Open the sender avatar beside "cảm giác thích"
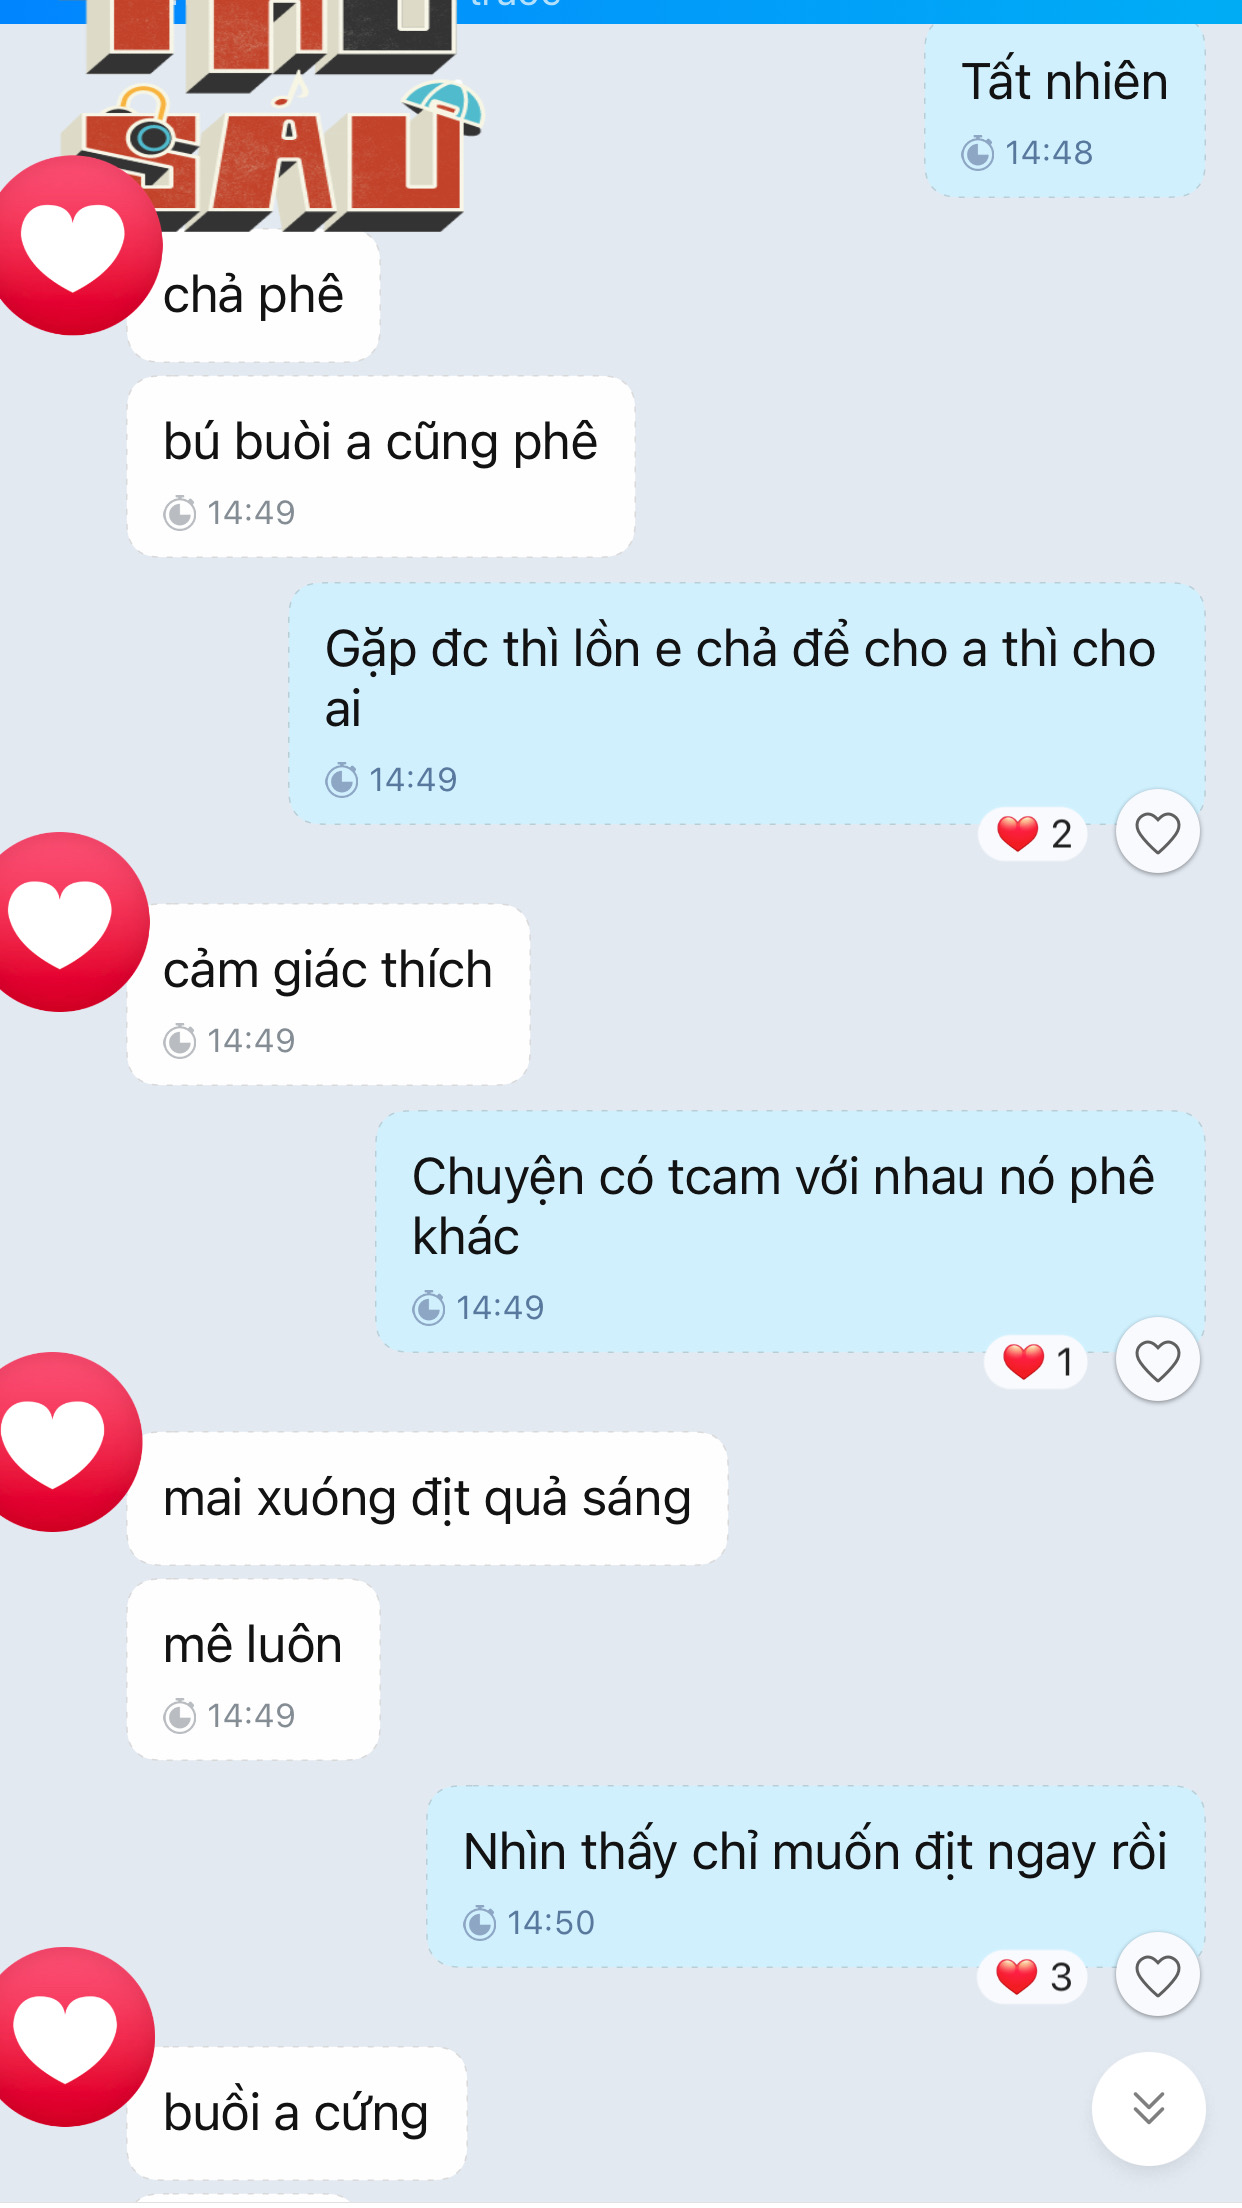 pos(60,922)
